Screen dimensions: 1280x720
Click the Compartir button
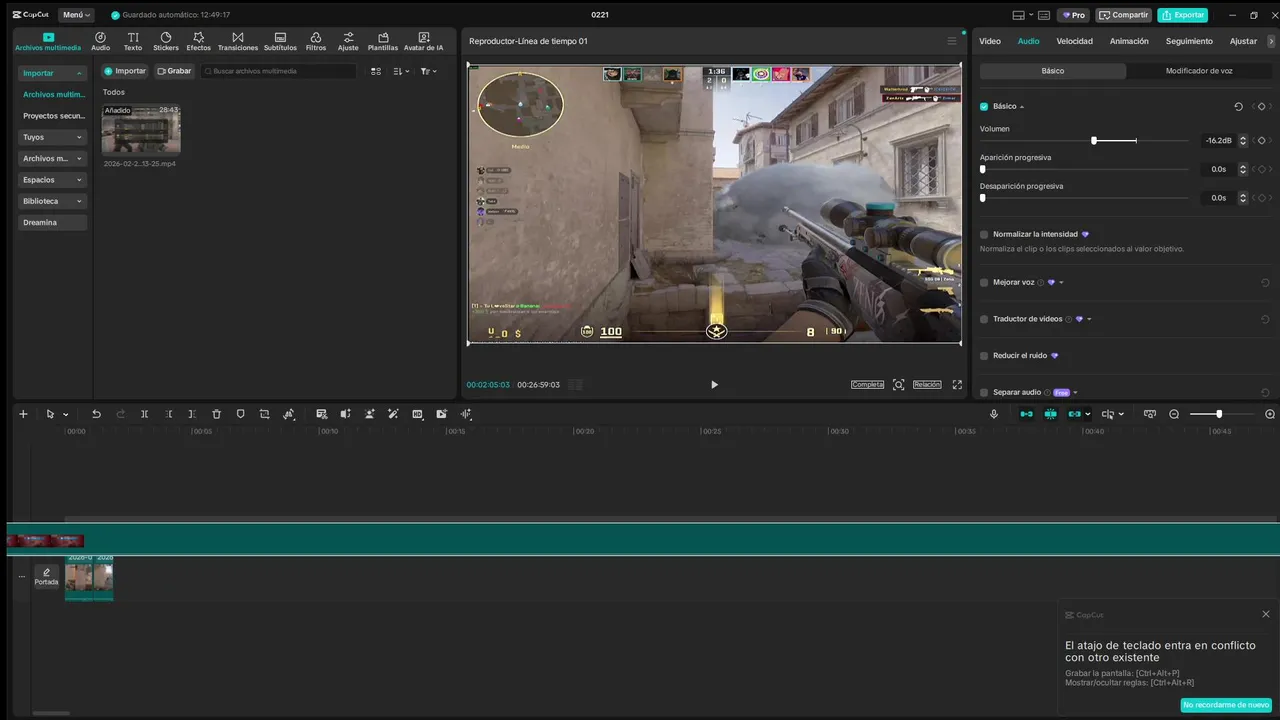coord(1123,15)
